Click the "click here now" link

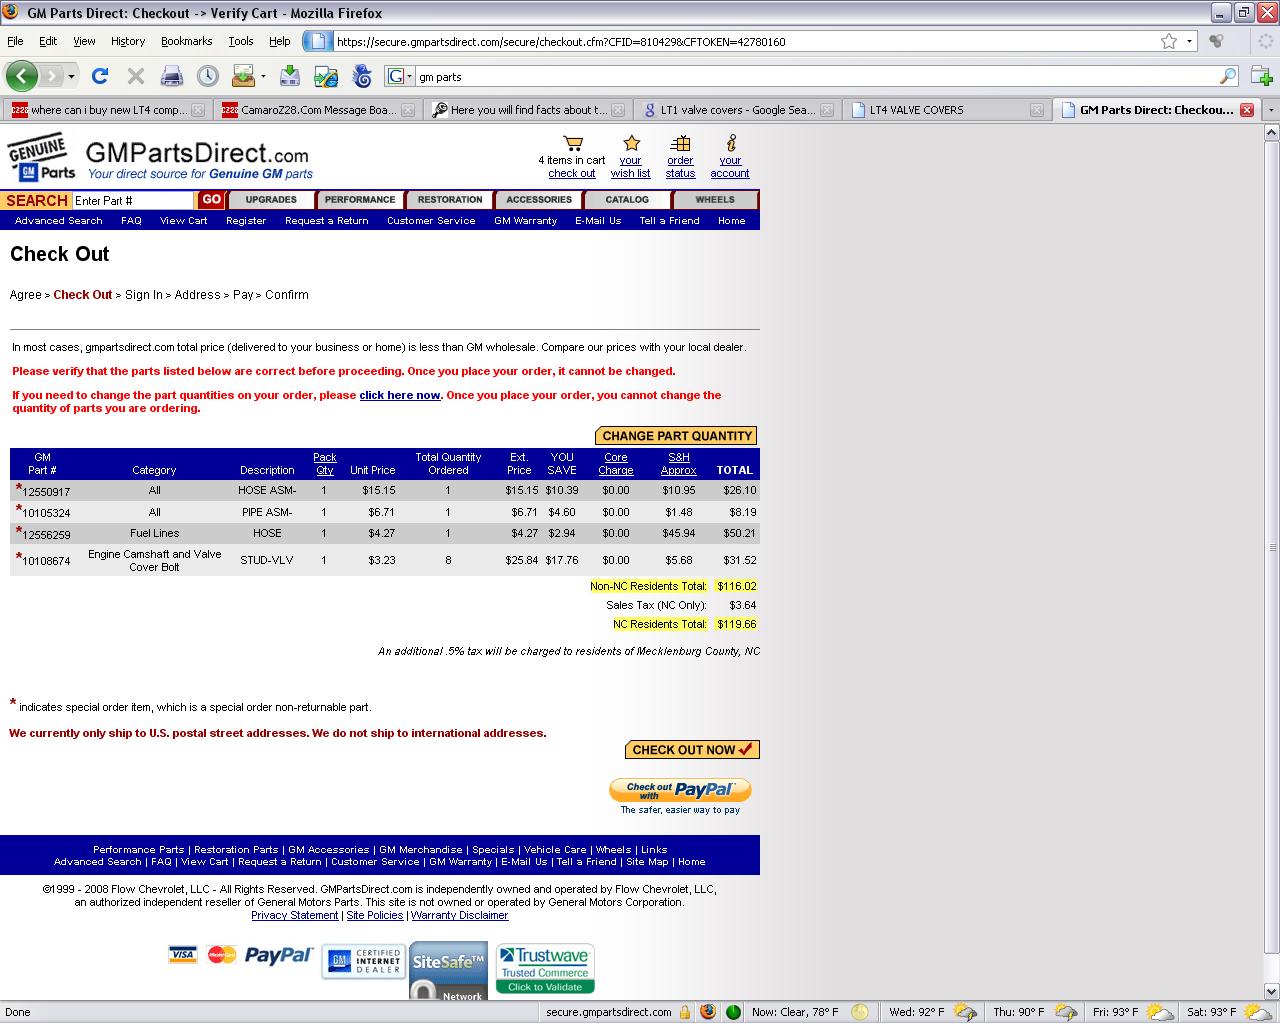click(400, 395)
